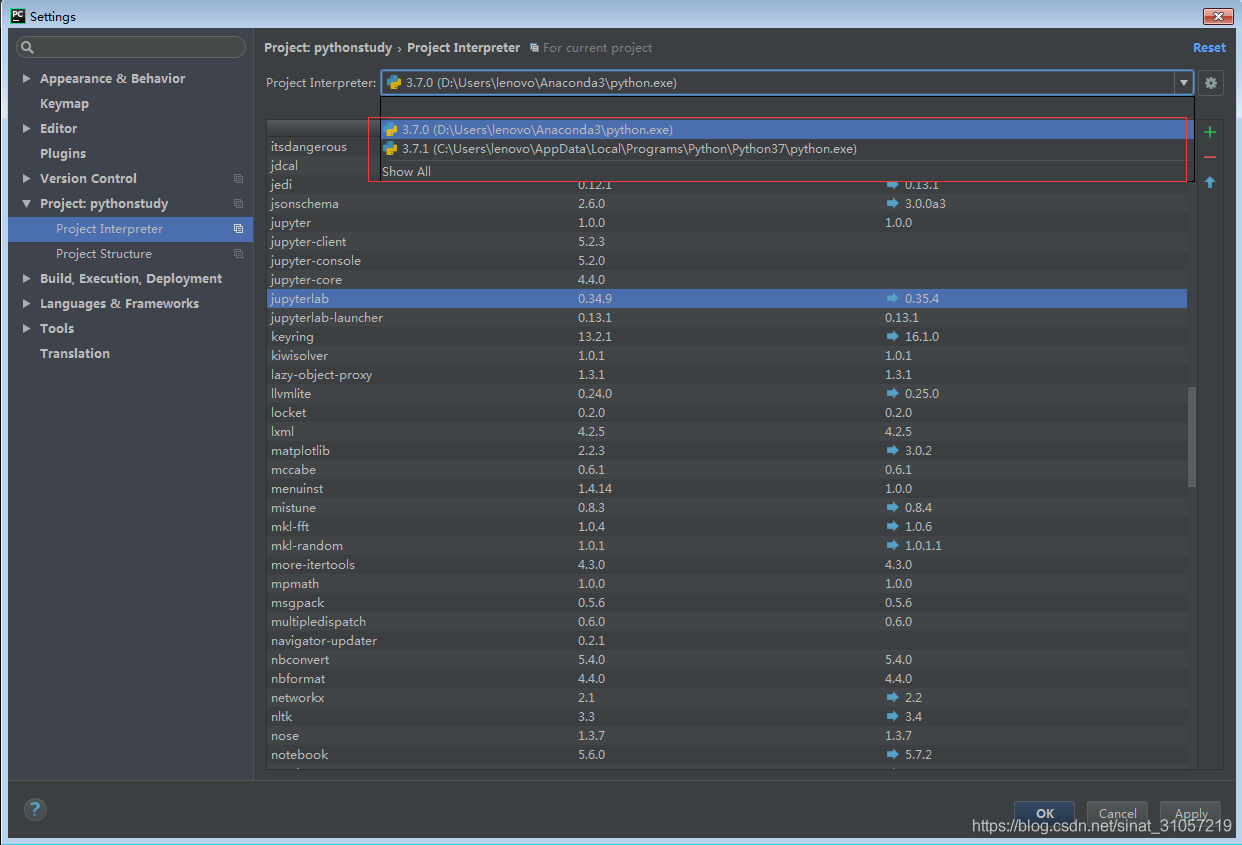Select the llvmlite package row
The width and height of the screenshot is (1242, 845).
pos(727,394)
